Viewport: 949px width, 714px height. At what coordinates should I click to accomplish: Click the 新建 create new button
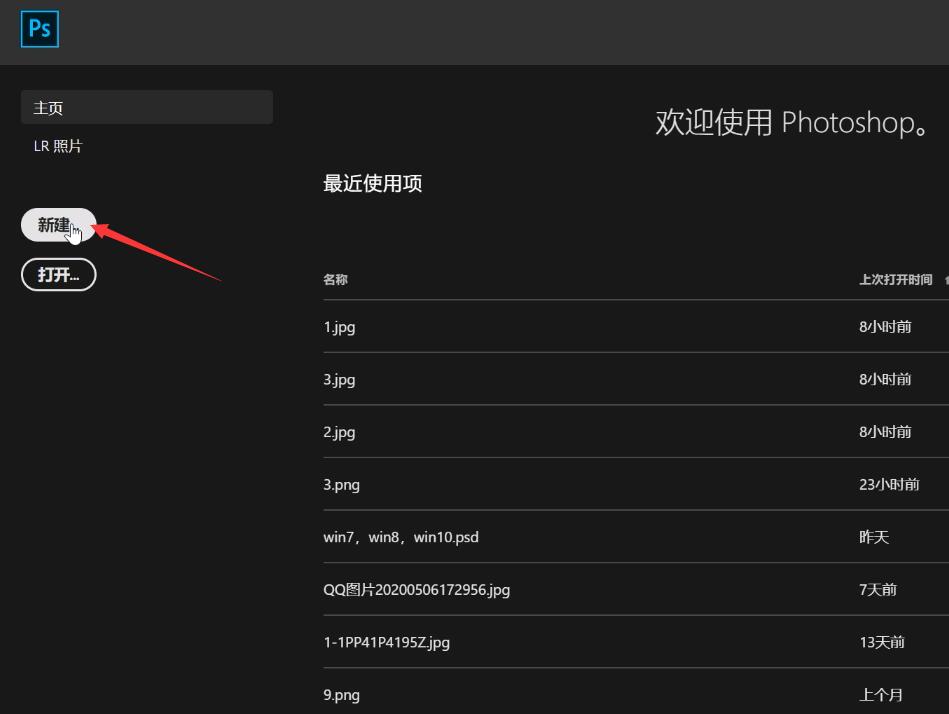[x=59, y=225]
